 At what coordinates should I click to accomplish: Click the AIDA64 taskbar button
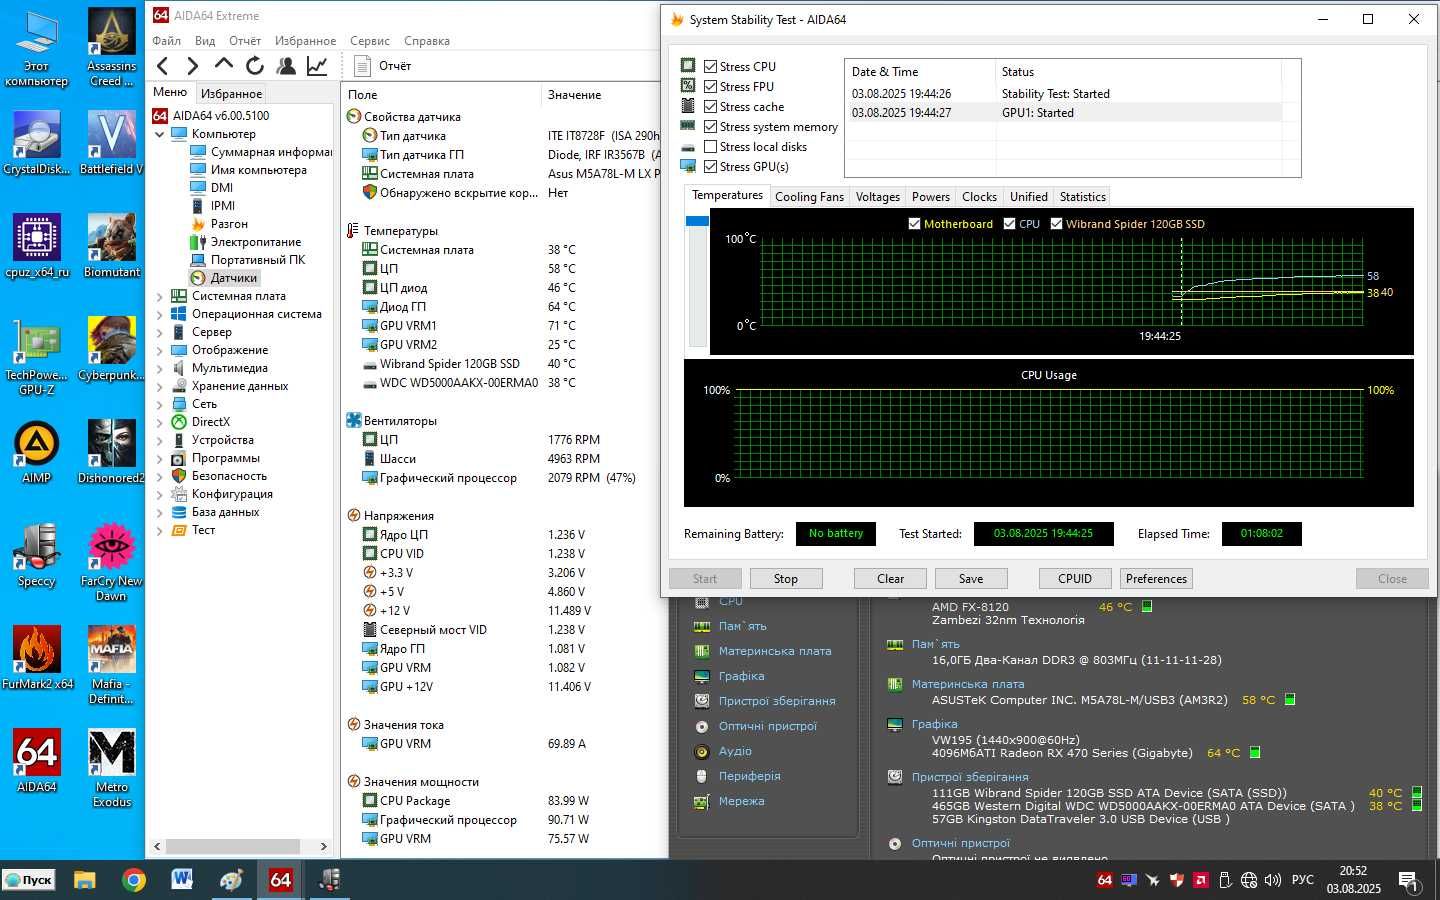(280, 880)
